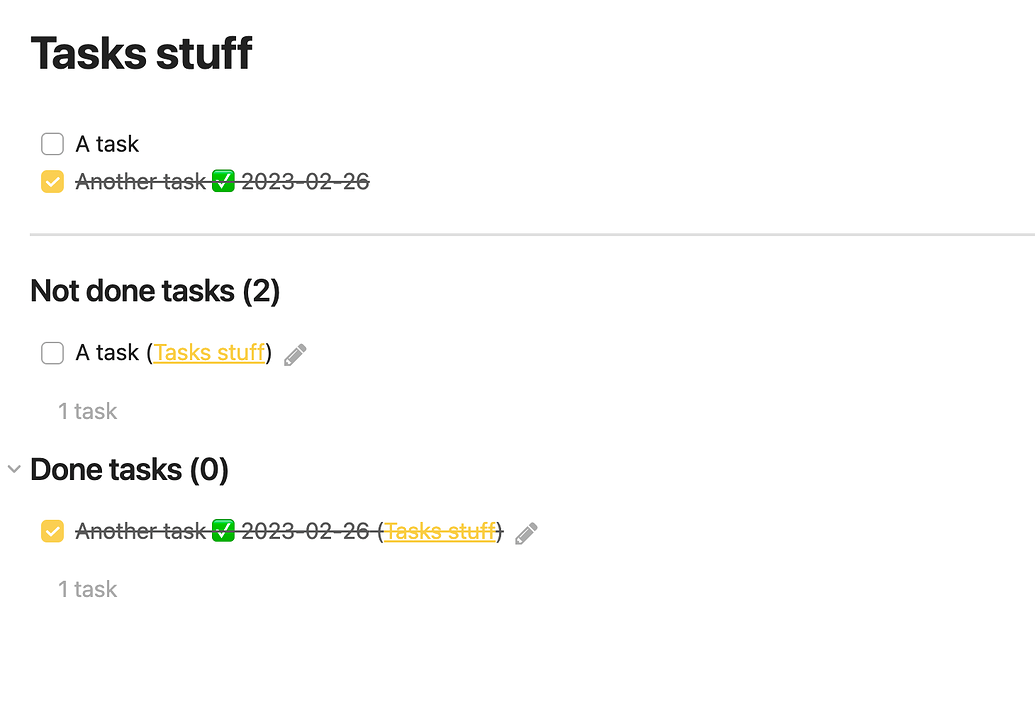Click the 2023-02-26 date in Done tasks result
The width and height of the screenshot is (1035, 718).
pyautogui.click(x=305, y=531)
